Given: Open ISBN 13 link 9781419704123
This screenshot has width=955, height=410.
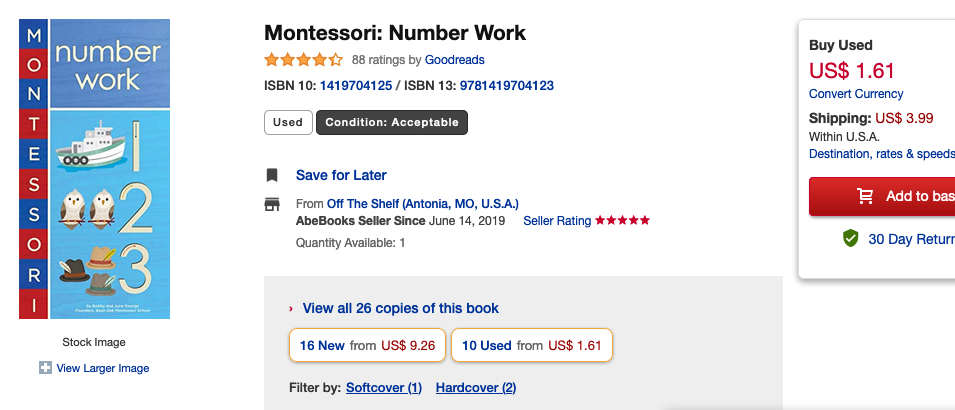Looking at the screenshot, I should 507,86.
